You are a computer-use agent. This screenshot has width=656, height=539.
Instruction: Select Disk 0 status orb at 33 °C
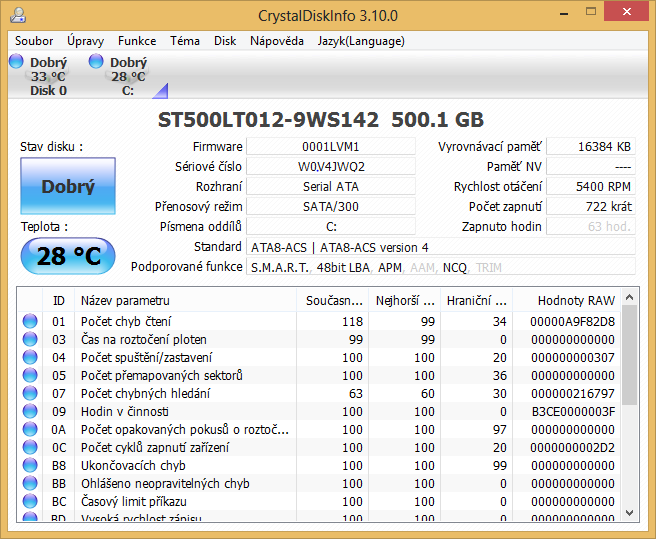click(16, 62)
